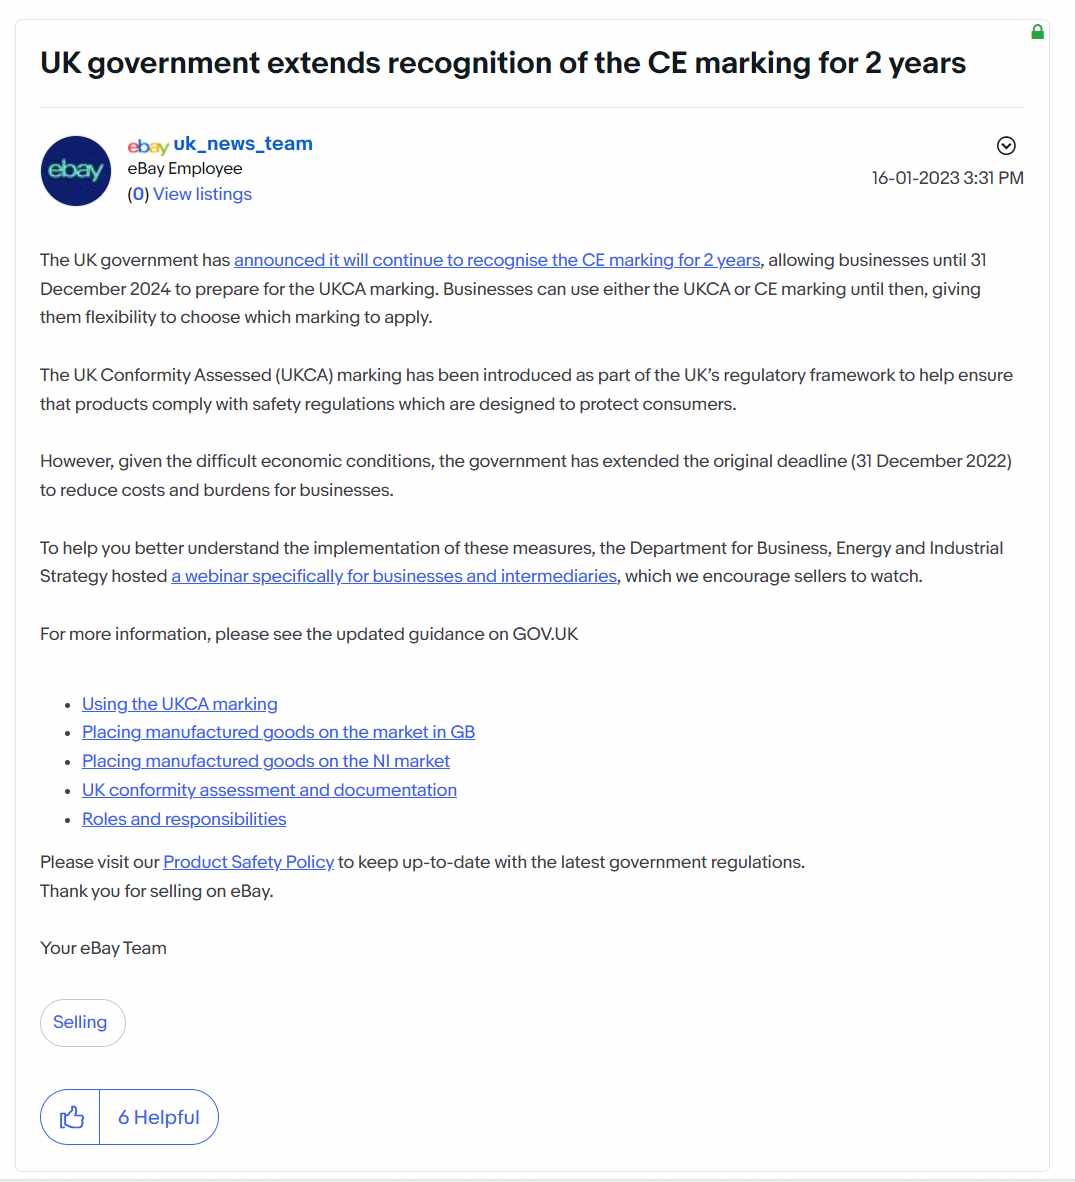
Task: Open UK conformity assessment and documentation link
Action: (269, 790)
